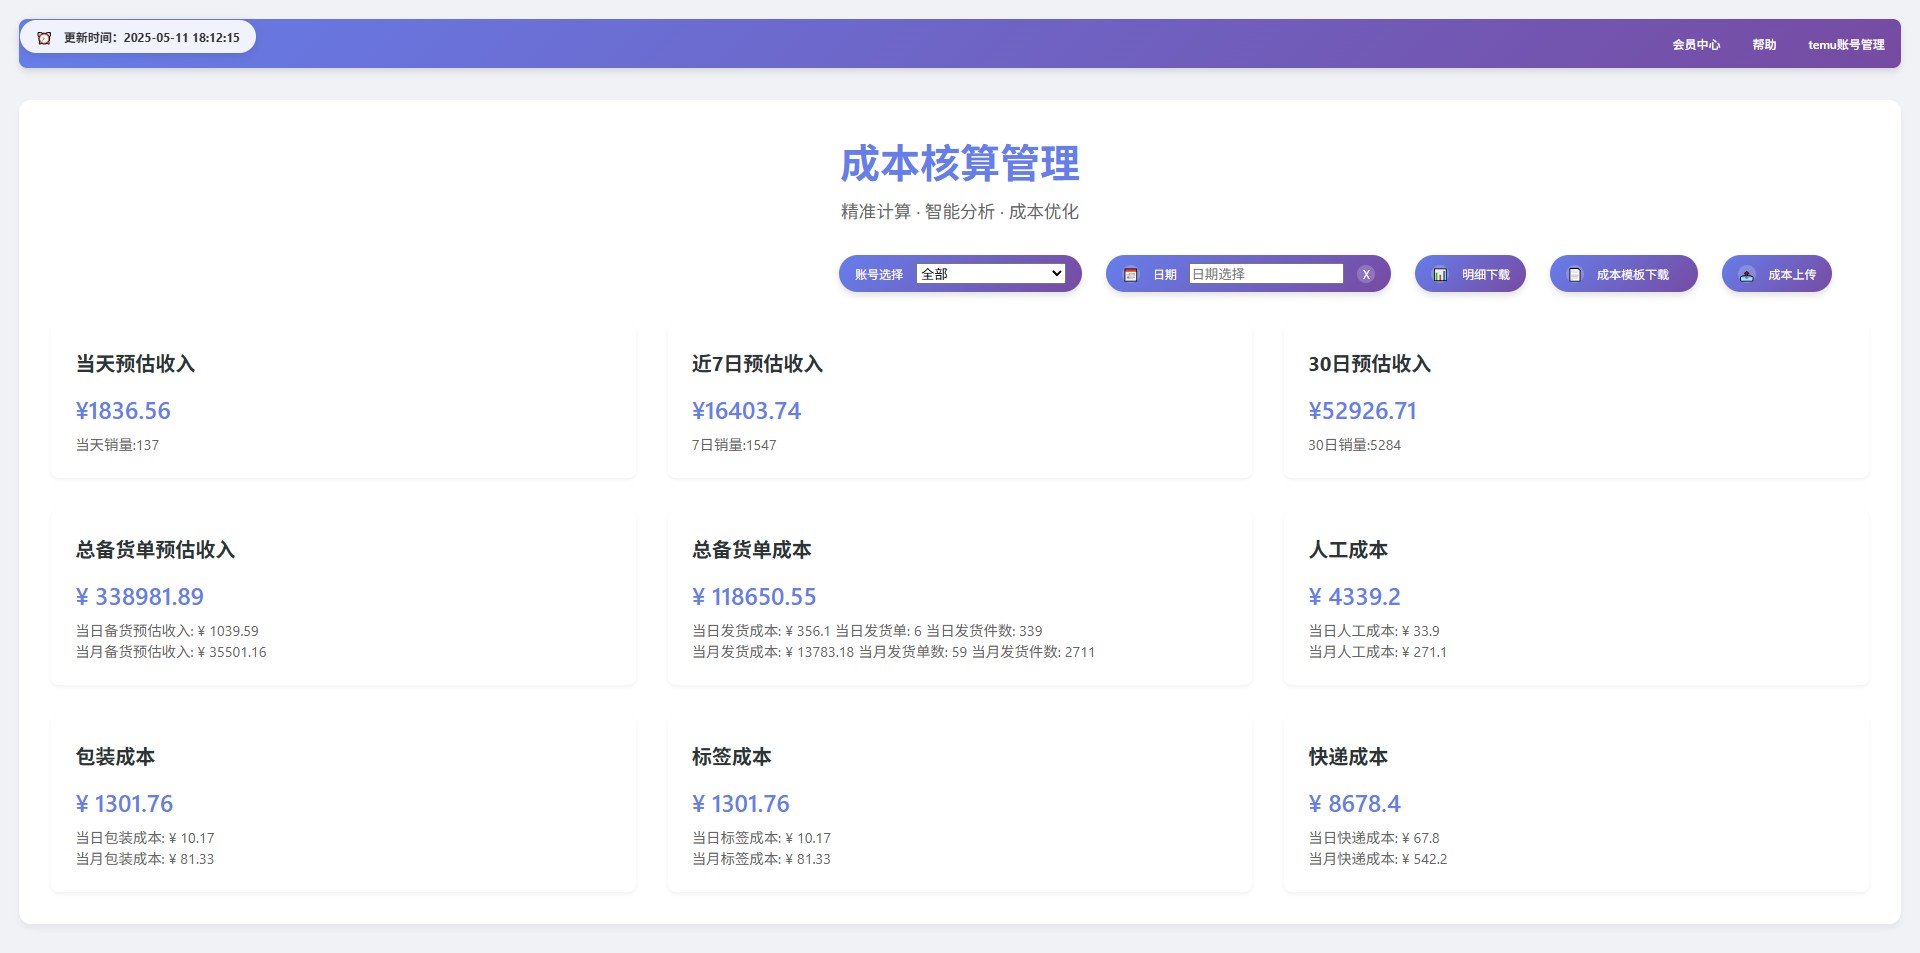Click the alarm clock icon beside update time
The width and height of the screenshot is (1920, 953).
pos(44,37)
